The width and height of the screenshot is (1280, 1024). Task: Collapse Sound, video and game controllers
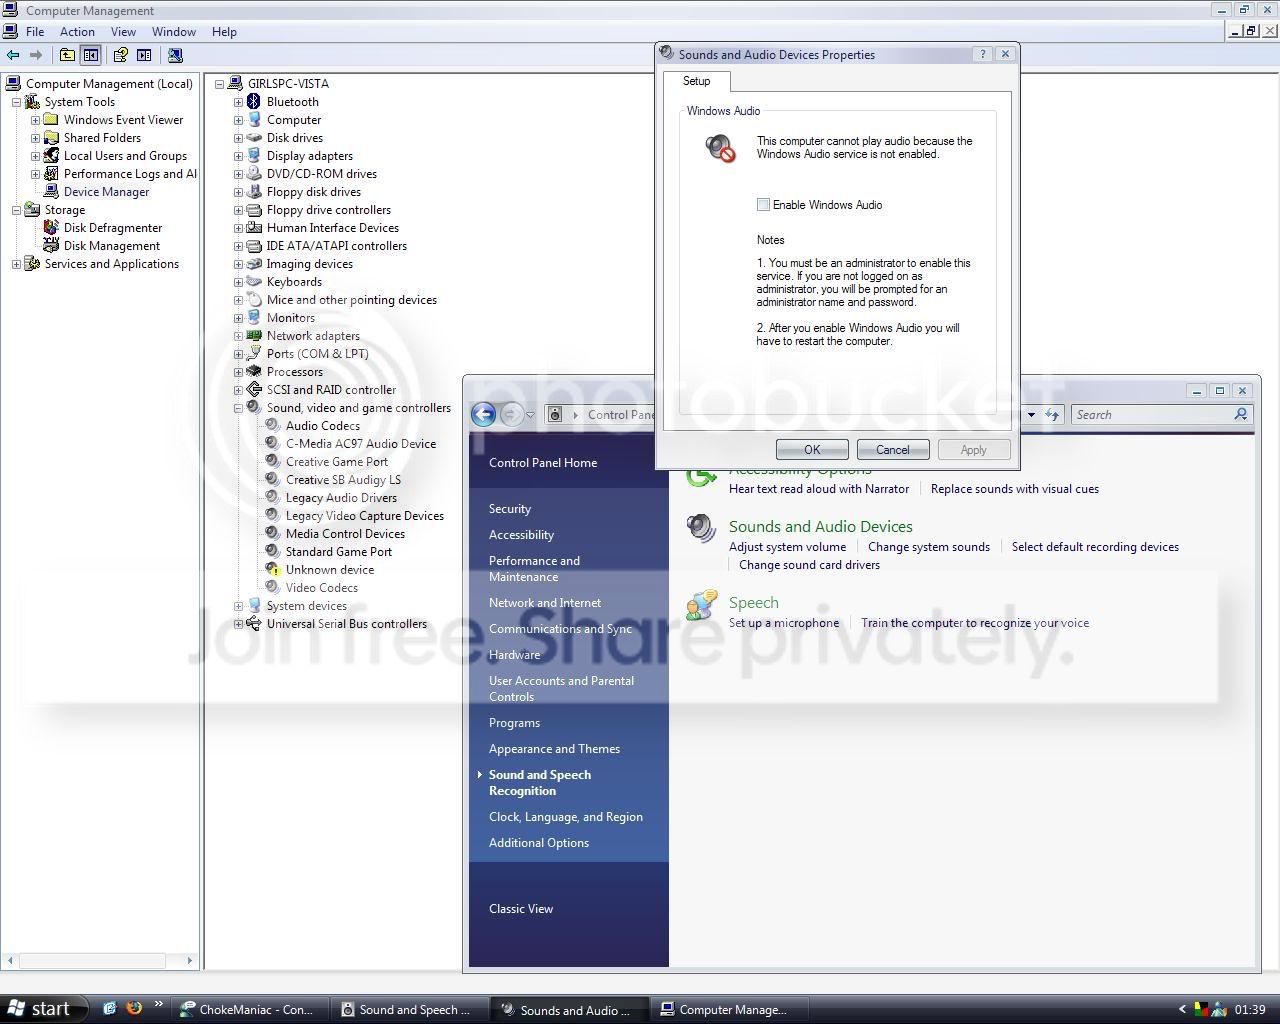click(x=238, y=408)
